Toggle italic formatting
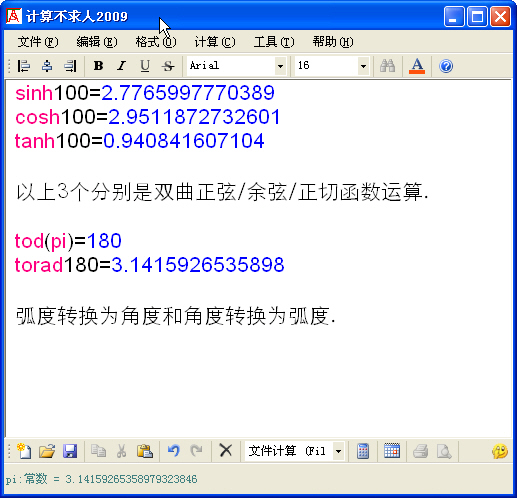 (x=121, y=66)
